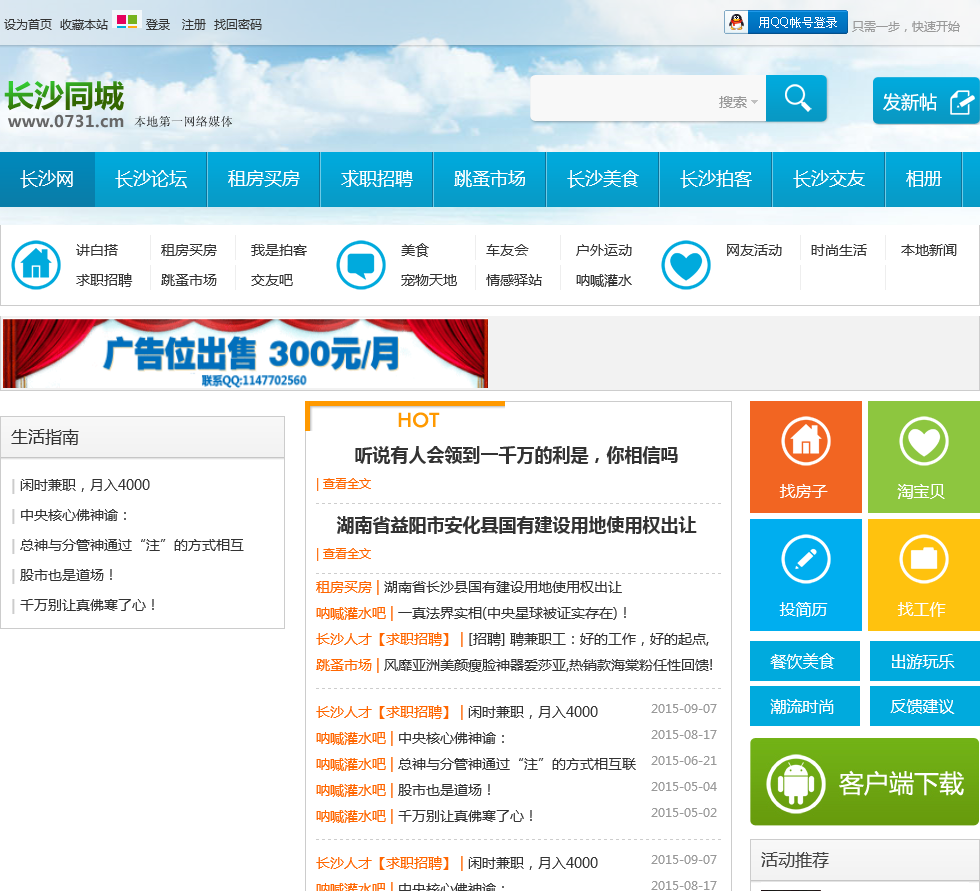
Task: Open the 本地新闻 sub-link
Action: (x=929, y=250)
